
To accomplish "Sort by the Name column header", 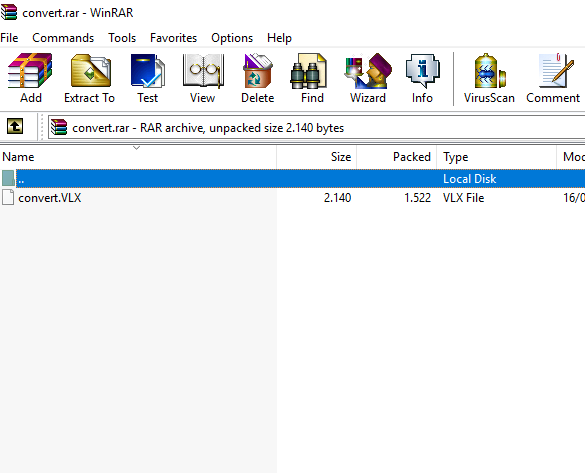I will point(138,157).
